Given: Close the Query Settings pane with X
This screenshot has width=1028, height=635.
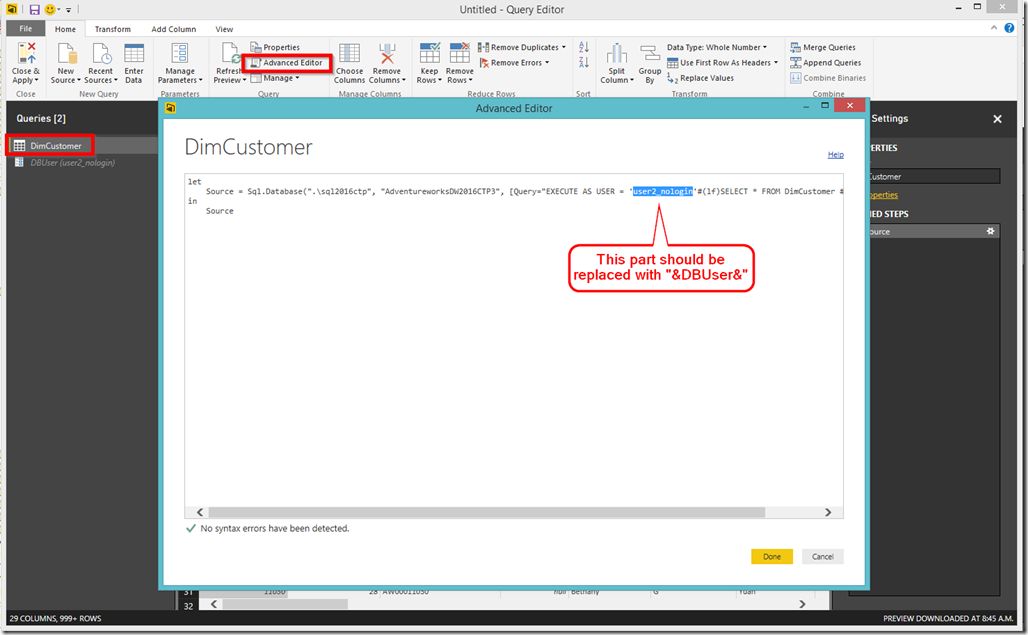Looking at the screenshot, I should (997, 119).
